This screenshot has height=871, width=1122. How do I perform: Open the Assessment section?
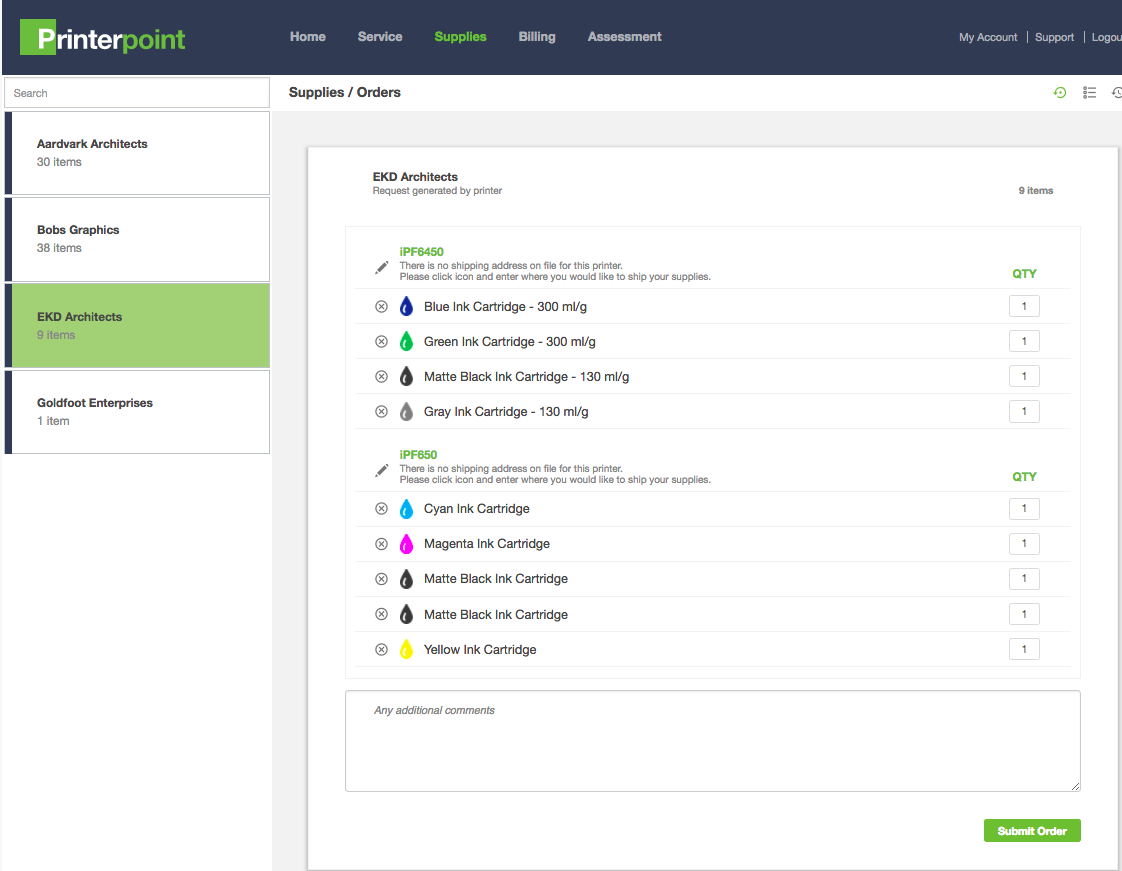[x=624, y=37]
